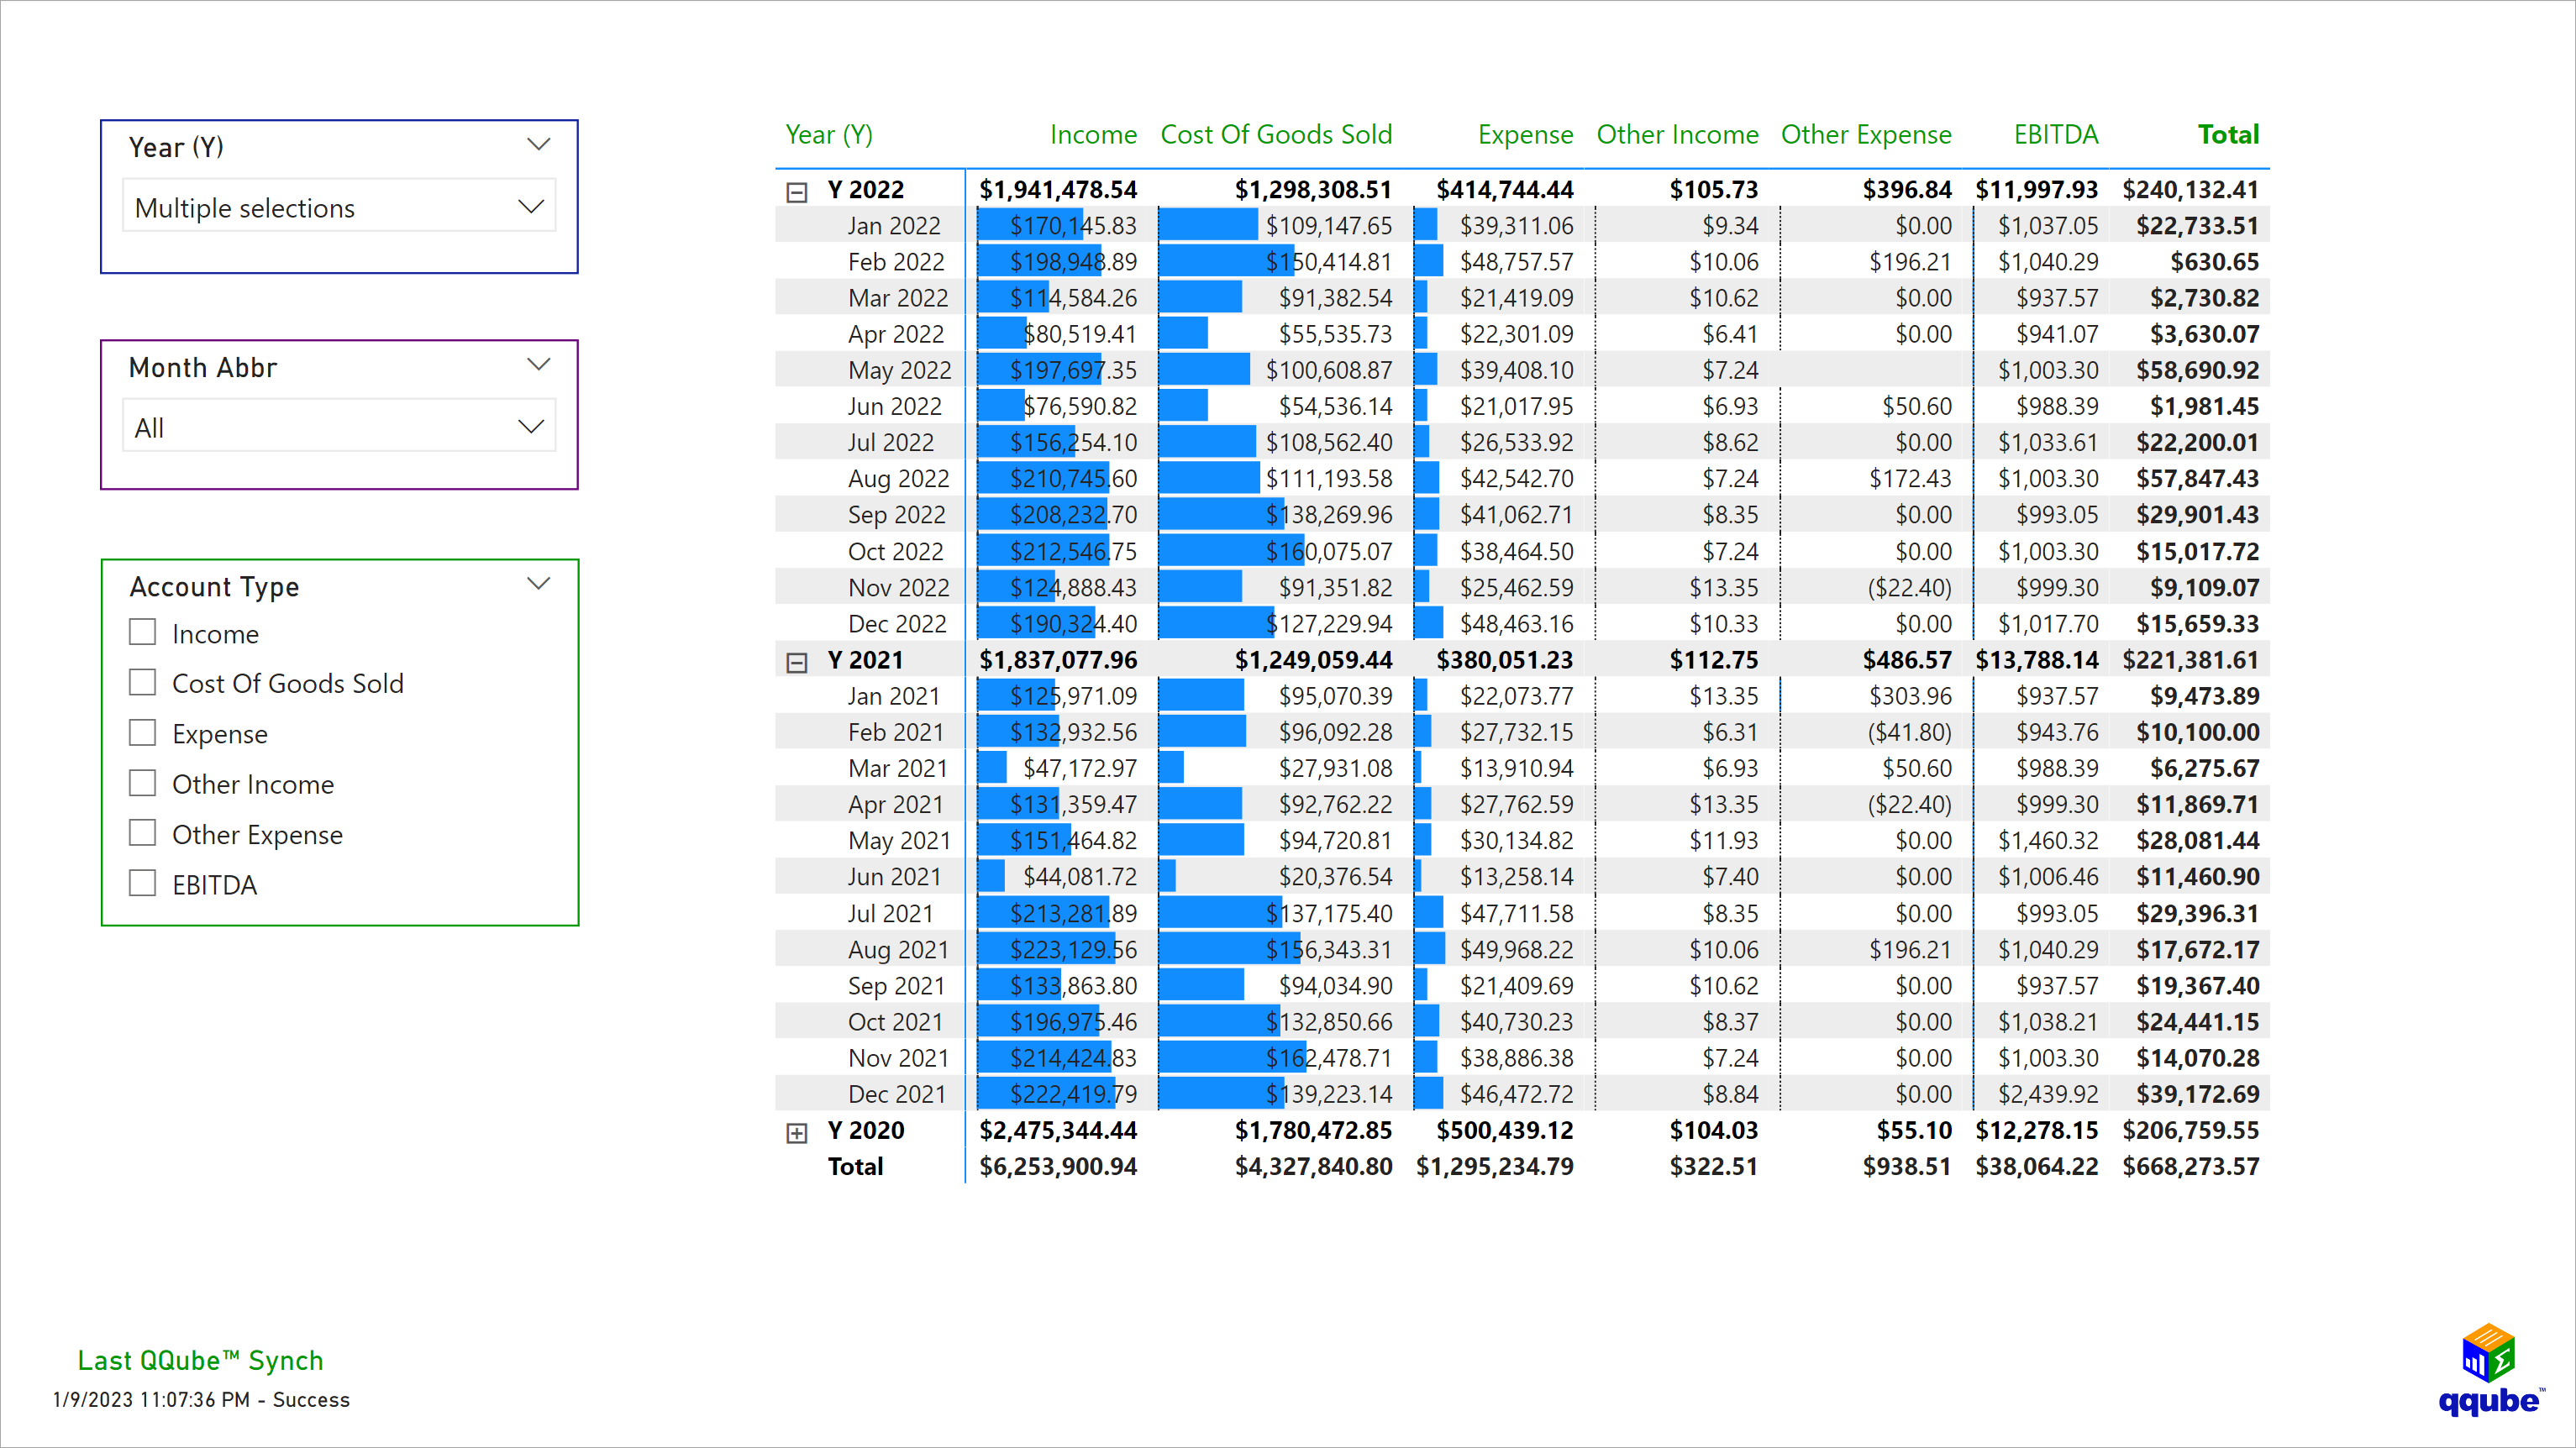Select the Dec 2021 row label
2576x1448 pixels.
pos(898,1094)
